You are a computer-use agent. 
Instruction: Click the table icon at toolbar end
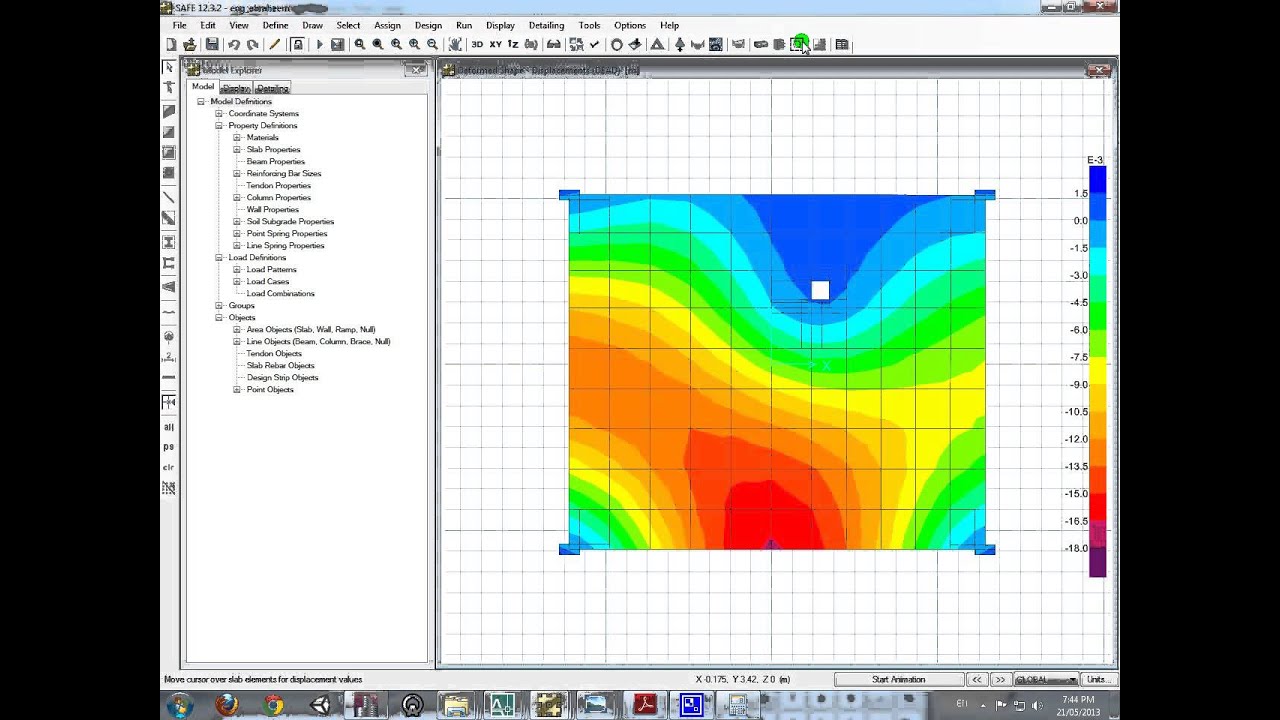(842, 44)
